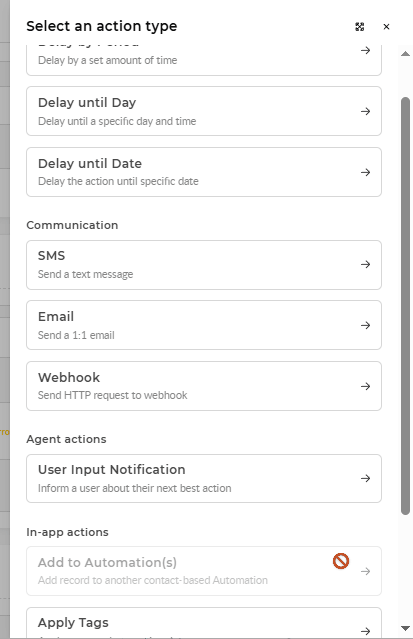Pick the Webhook HTTP request action

(x=204, y=386)
